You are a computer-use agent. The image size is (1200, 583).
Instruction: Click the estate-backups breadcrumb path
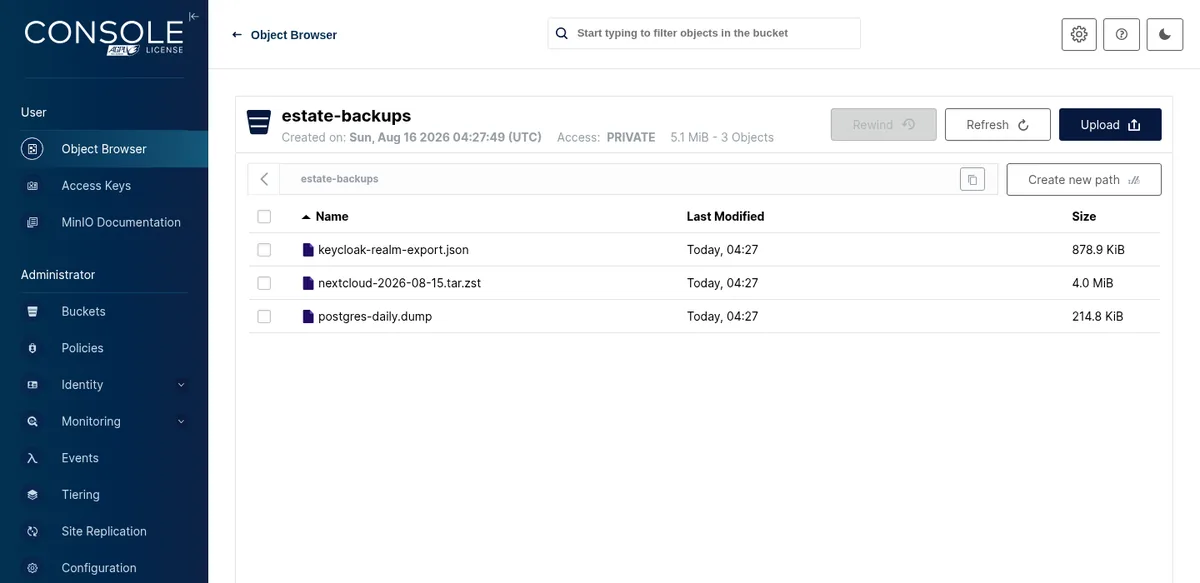coord(339,179)
